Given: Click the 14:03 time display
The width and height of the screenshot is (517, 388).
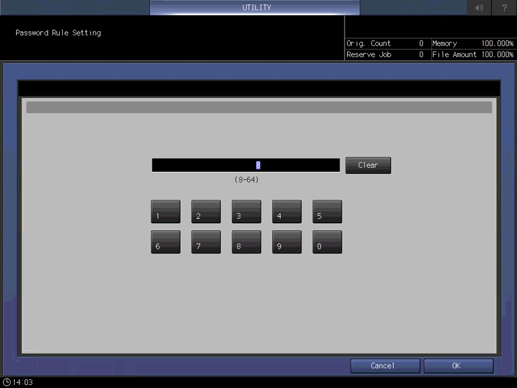Looking at the screenshot, I should click(23, 382).
